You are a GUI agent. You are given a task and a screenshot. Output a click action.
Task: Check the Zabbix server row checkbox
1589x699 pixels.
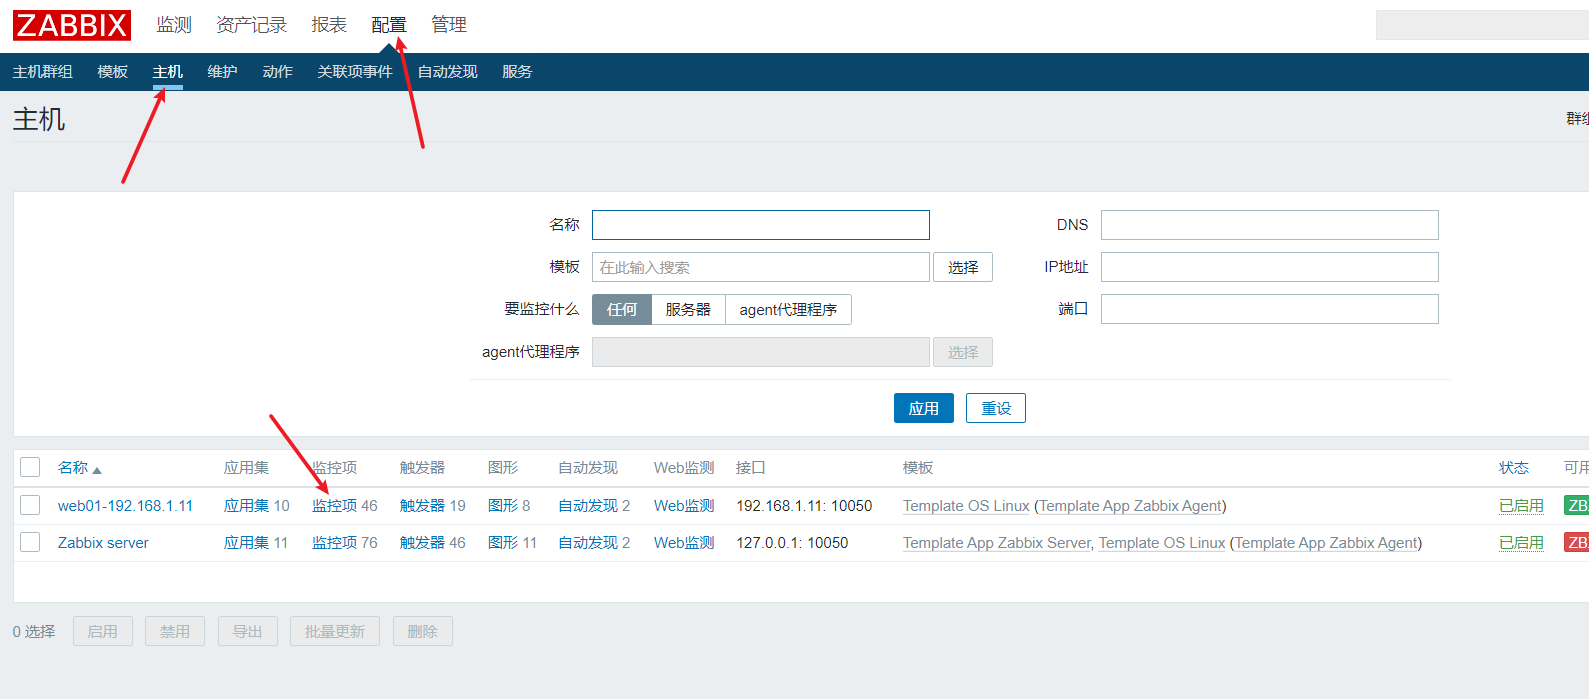pyautogui.click(x=30, y=542)
